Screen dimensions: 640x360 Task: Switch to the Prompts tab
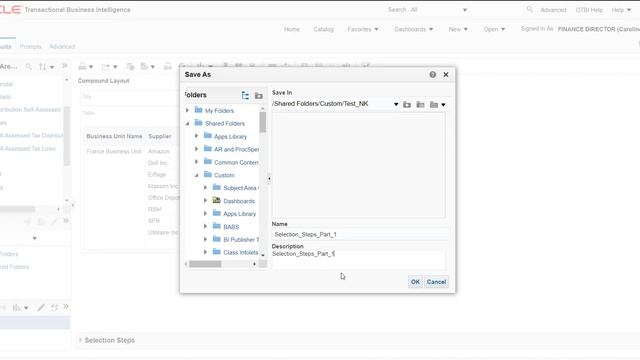pyautogui.click(x=31, y=47)
